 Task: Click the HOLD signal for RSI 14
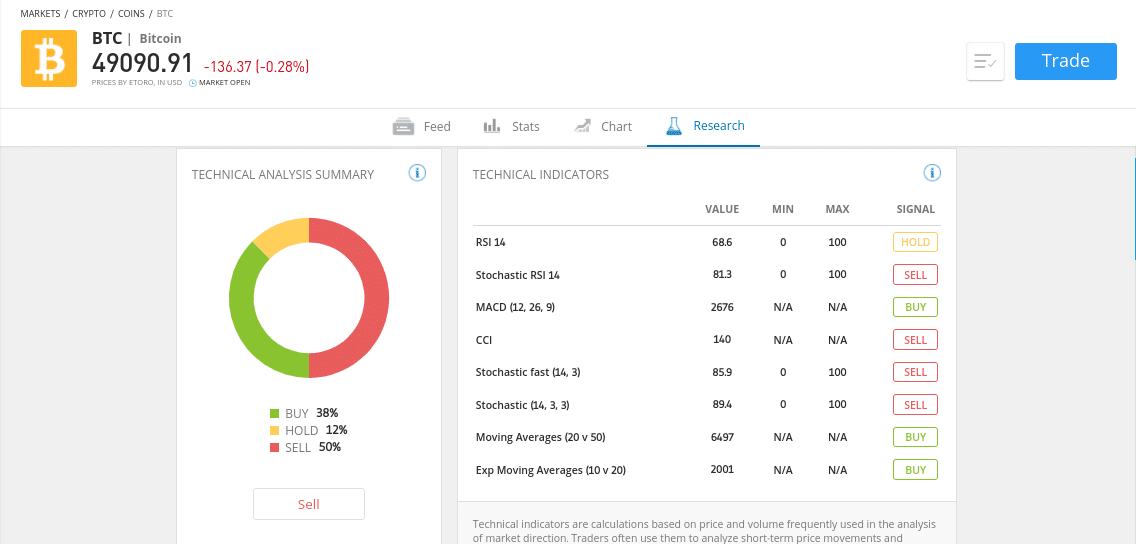(x=915, y=242)
